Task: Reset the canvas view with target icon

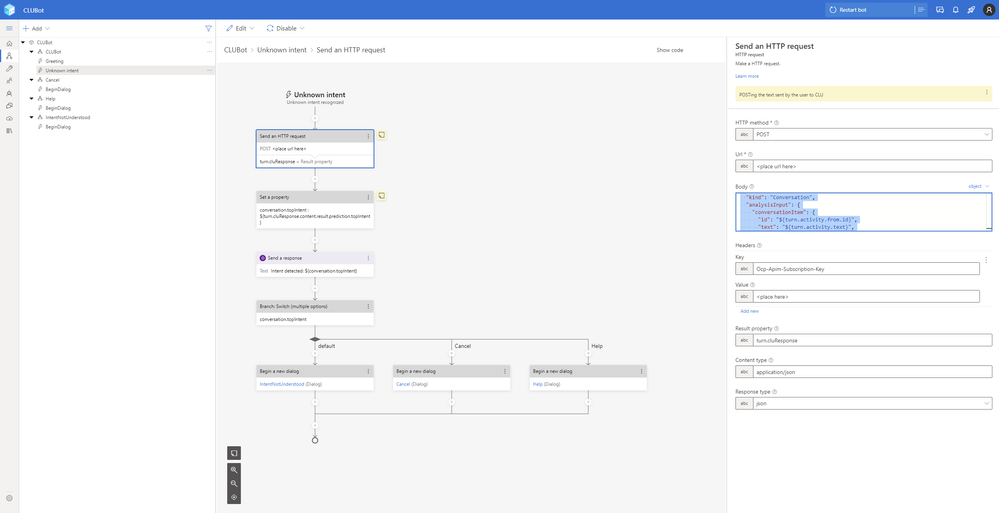Action: pos(234,497)
